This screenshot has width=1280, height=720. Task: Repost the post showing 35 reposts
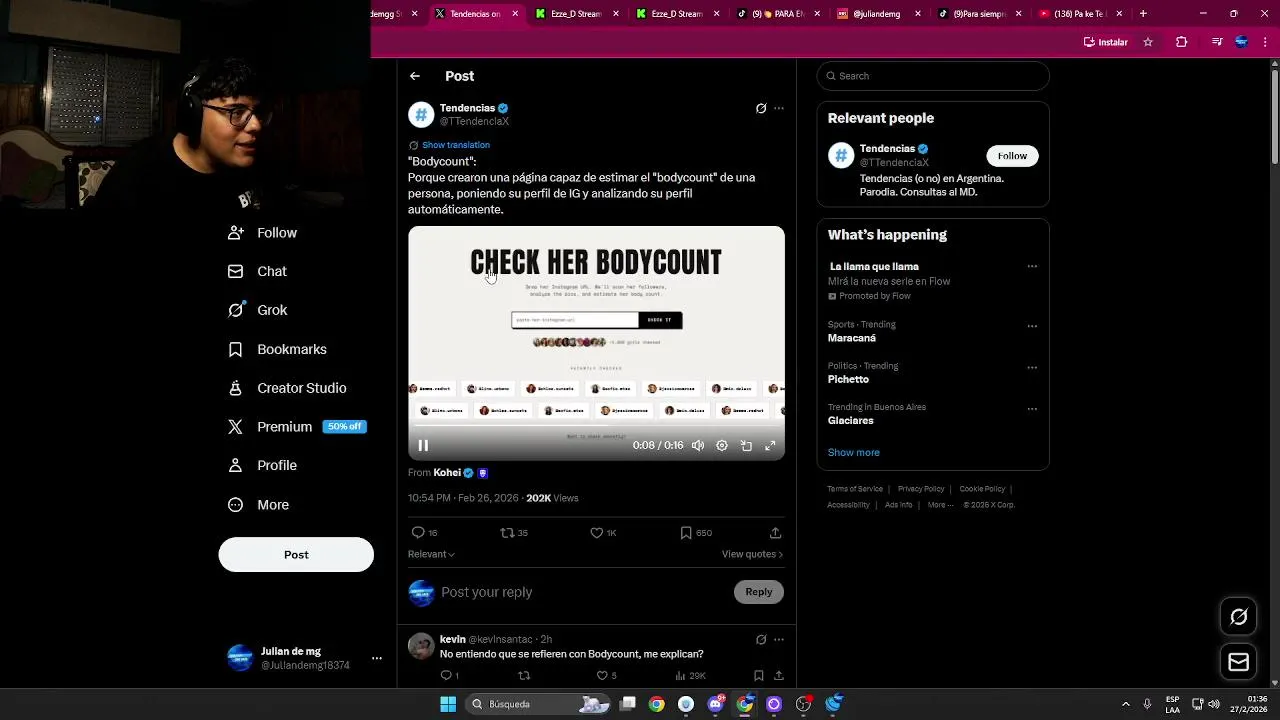(x=508, y=533)
